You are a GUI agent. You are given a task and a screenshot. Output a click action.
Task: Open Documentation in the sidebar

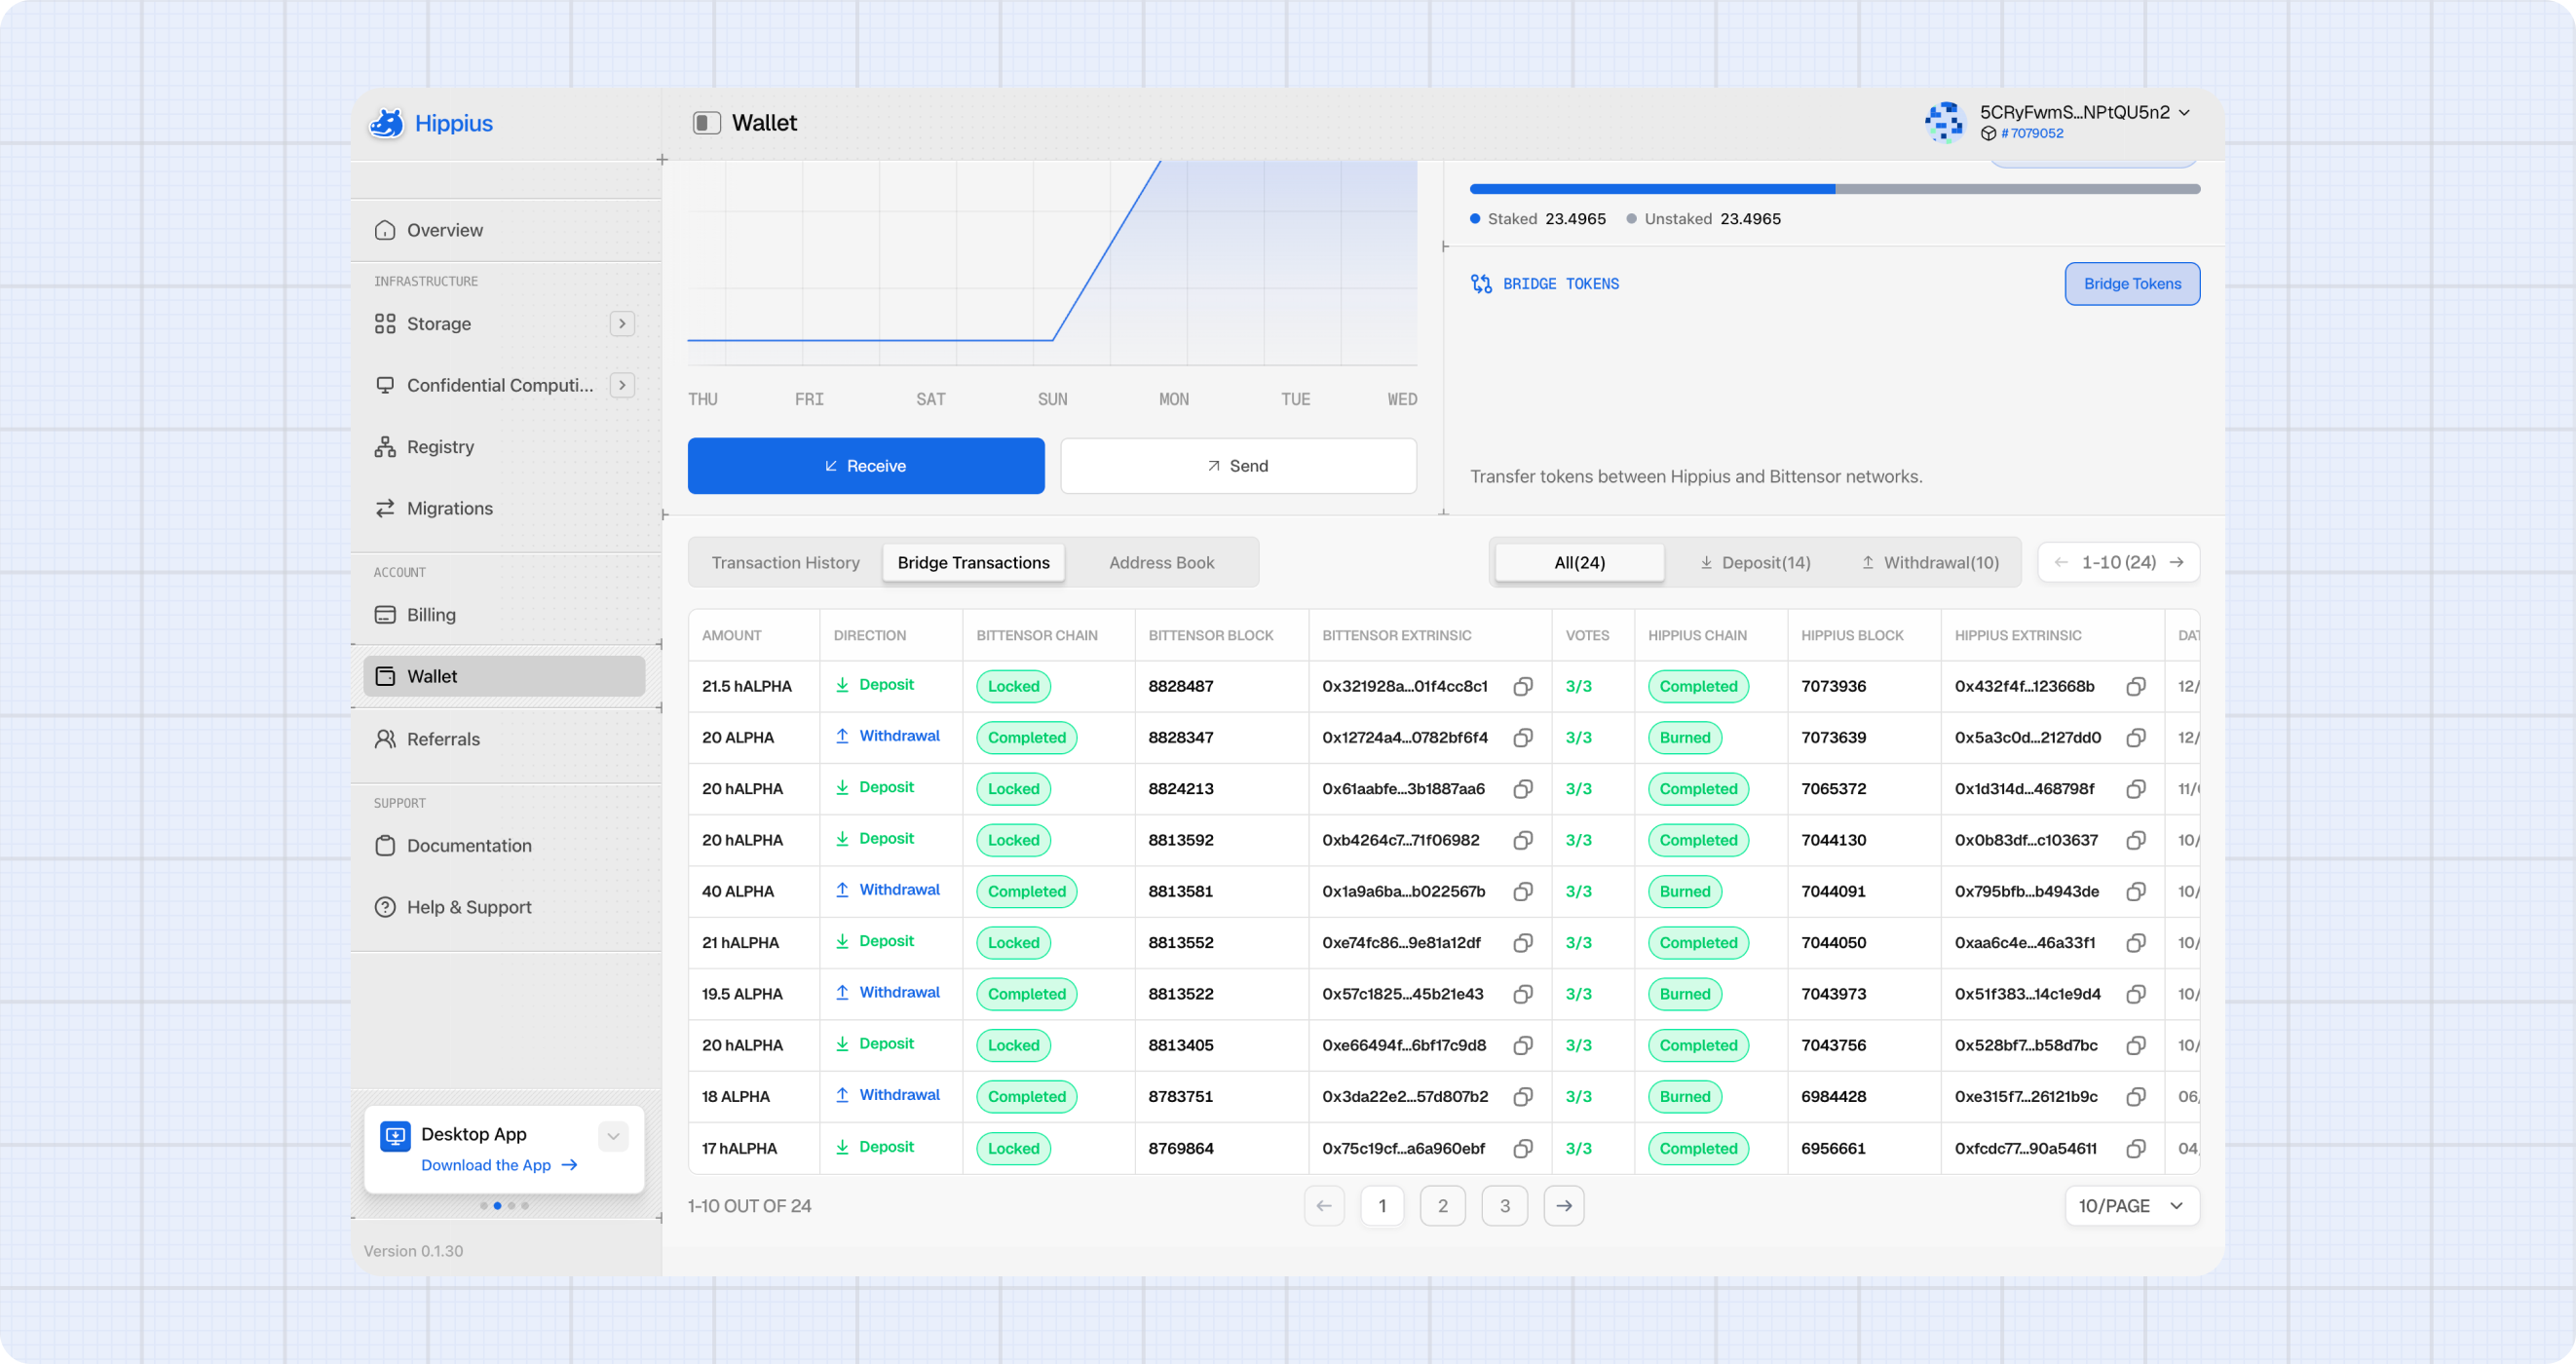(505, 846)
